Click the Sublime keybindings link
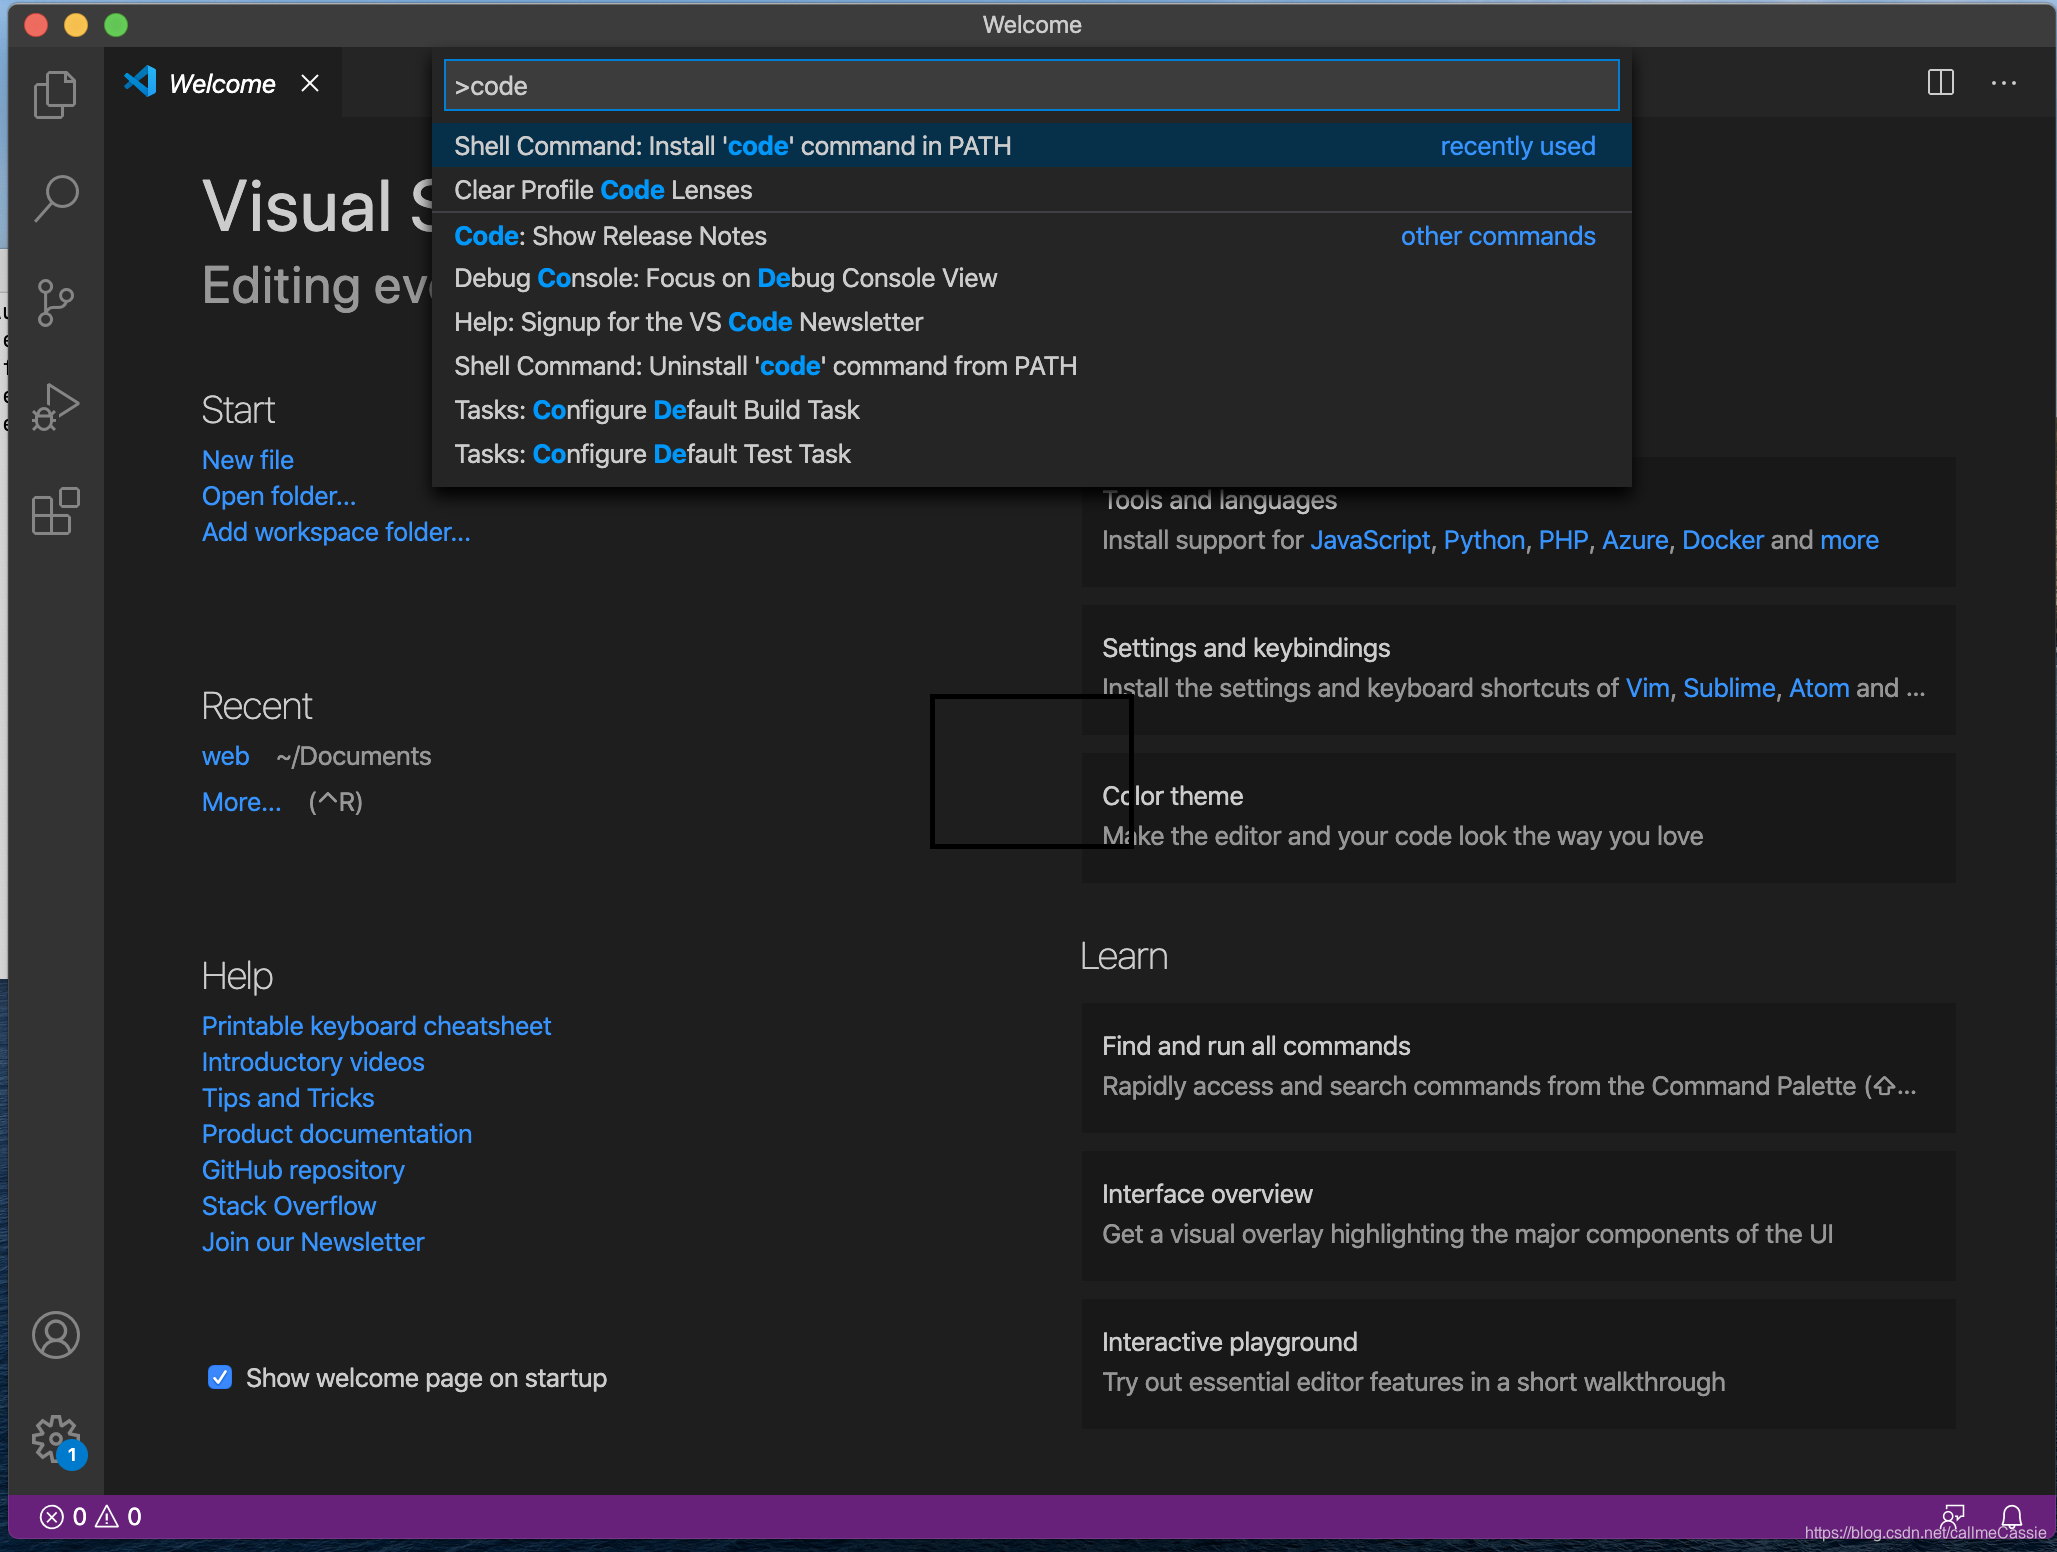 click(x=1729, y=688)
